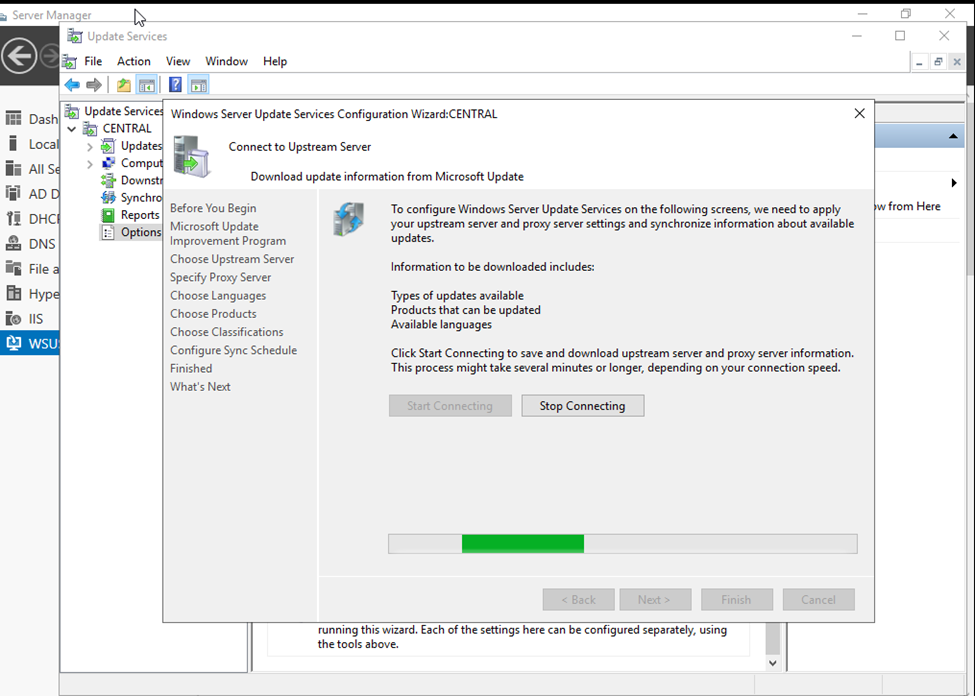975x696 pixels.
Task: Toggle Show/Hide Console Tree toolbar icon
Action: click(147, 85)
